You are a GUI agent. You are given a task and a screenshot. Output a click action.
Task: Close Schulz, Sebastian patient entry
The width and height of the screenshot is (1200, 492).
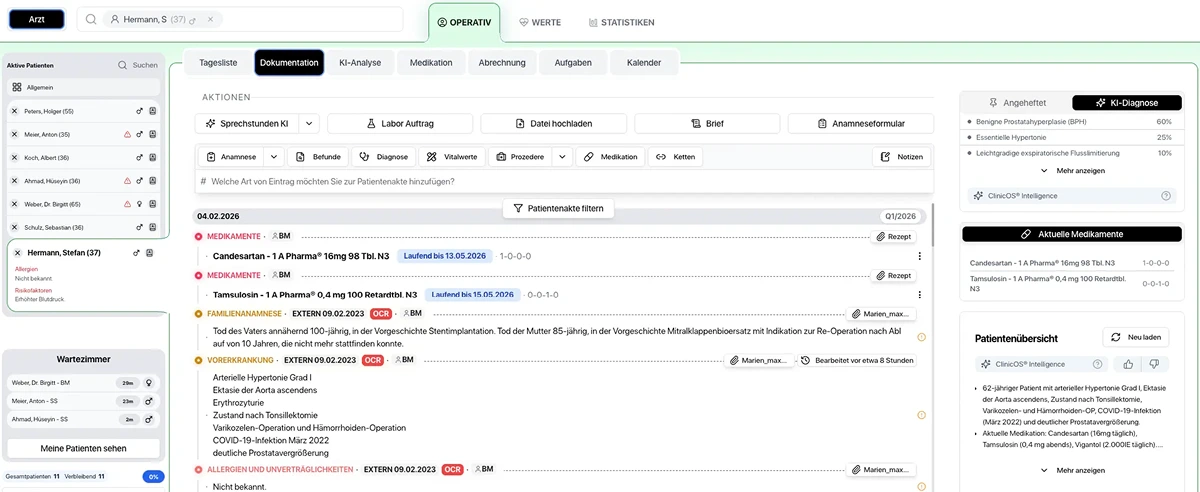15,227
